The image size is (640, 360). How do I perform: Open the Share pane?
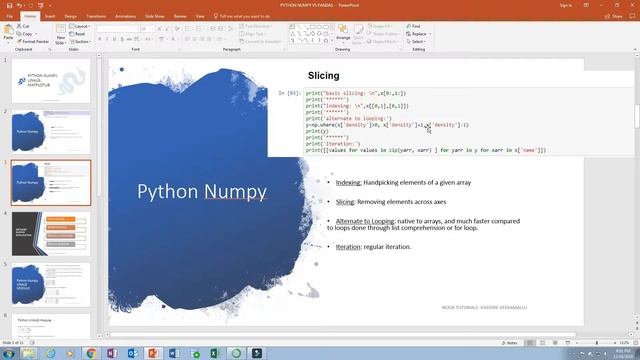pos(614,16)
